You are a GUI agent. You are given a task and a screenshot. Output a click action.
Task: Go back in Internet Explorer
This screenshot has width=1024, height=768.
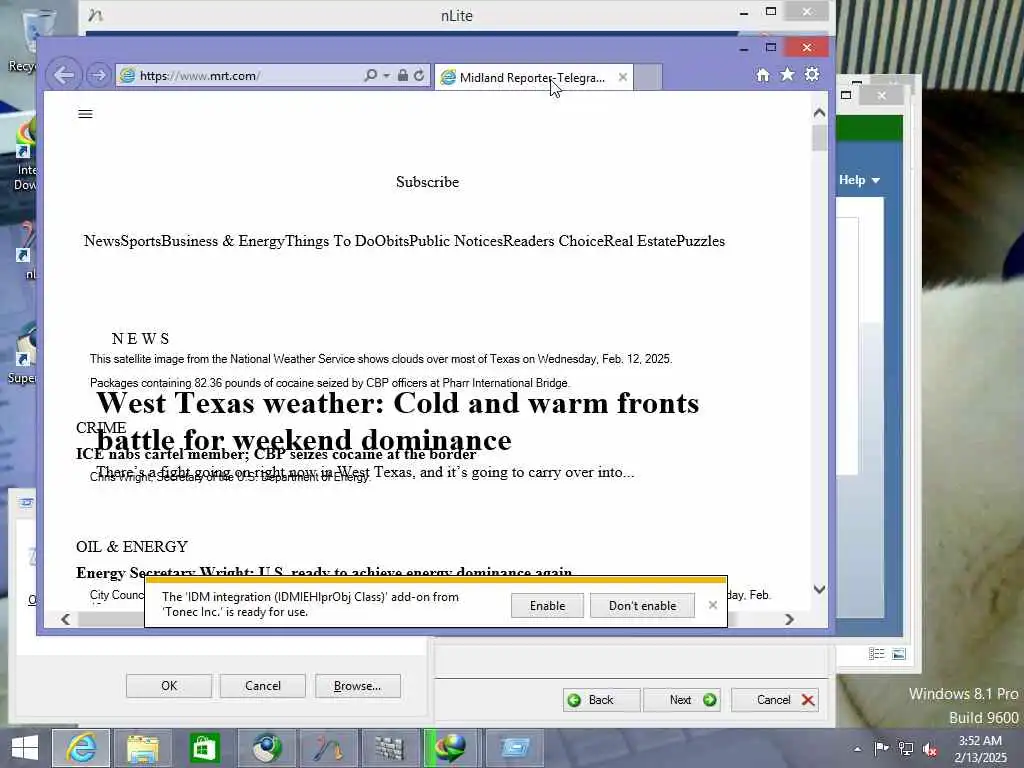(x=64, y=75)
